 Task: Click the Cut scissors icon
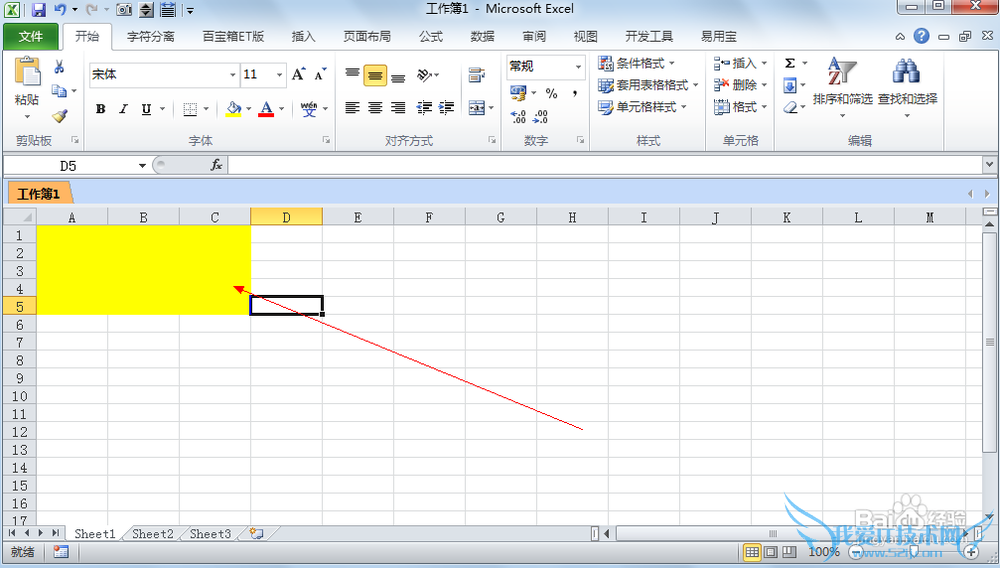[59, 67]
